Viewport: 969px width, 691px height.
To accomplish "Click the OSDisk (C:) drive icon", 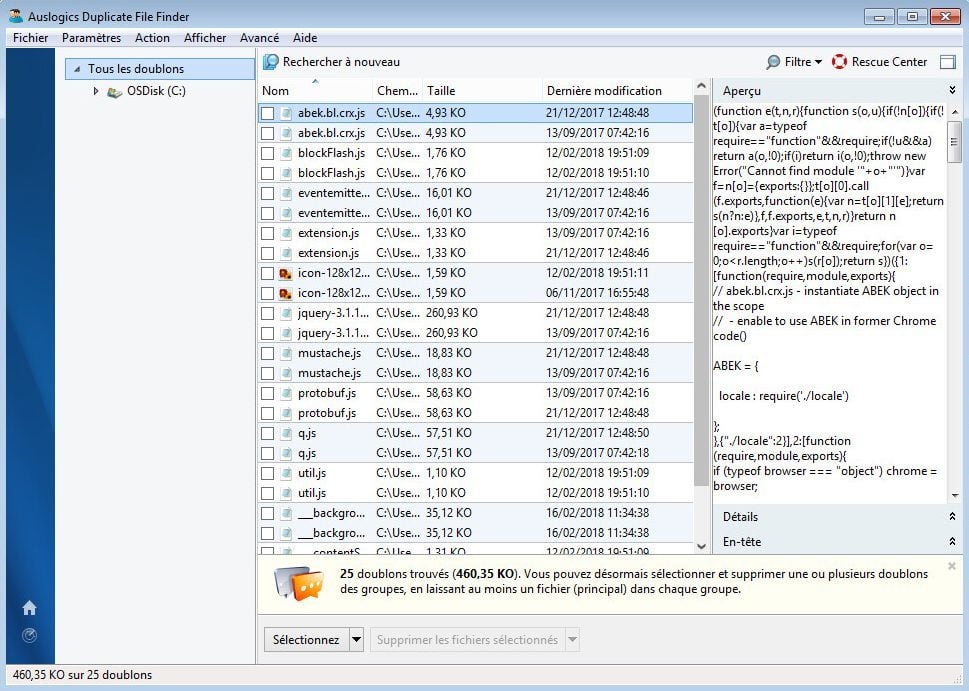I will point(115,91).
